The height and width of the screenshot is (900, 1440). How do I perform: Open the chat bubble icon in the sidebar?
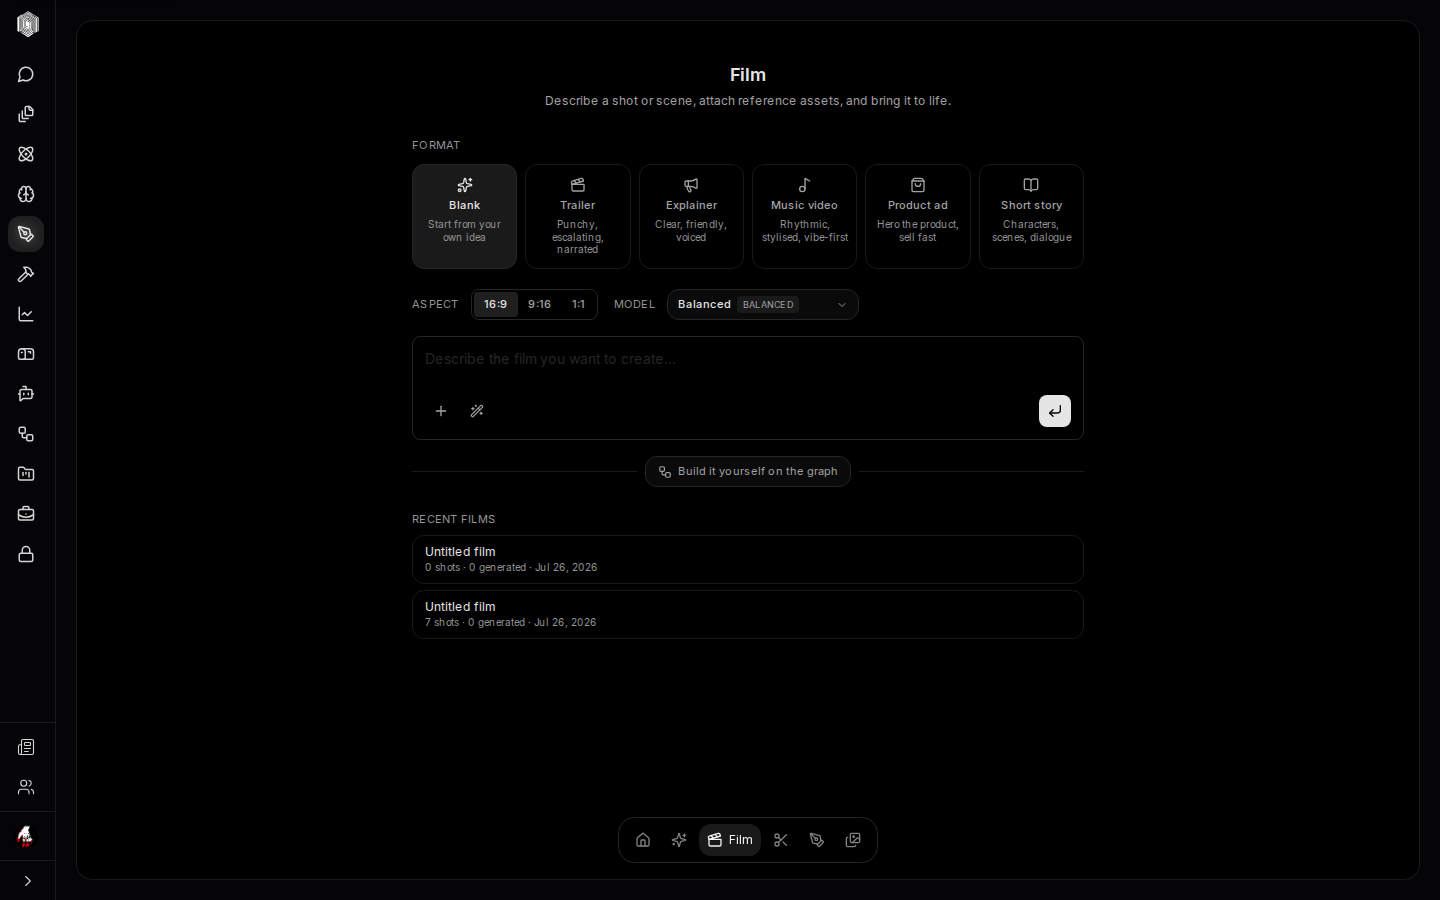26,75
